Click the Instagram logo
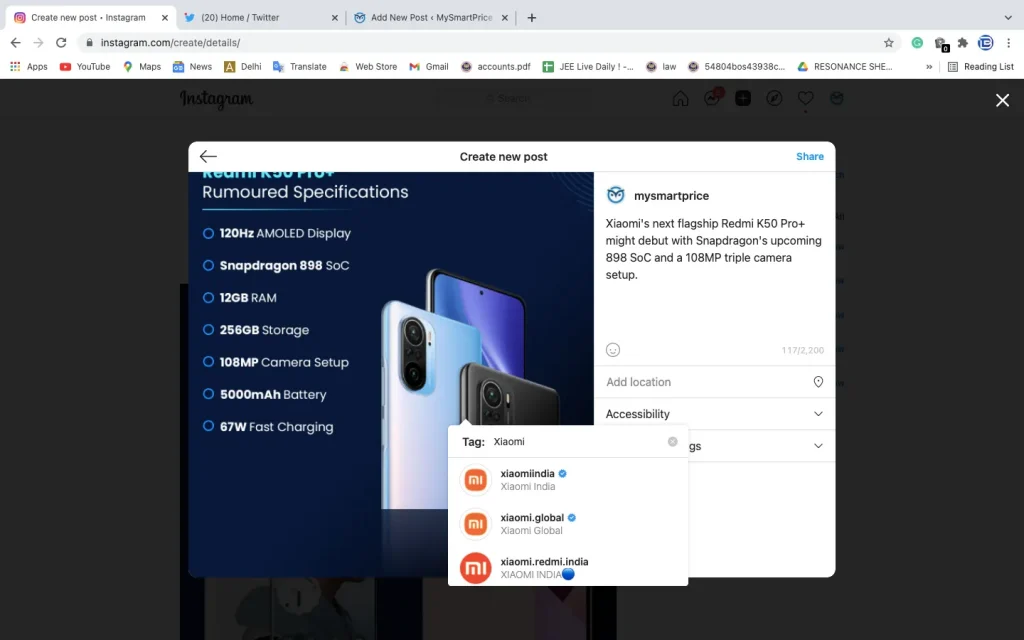The height and width of the screenshot is (640, 1024). [216, 99]
